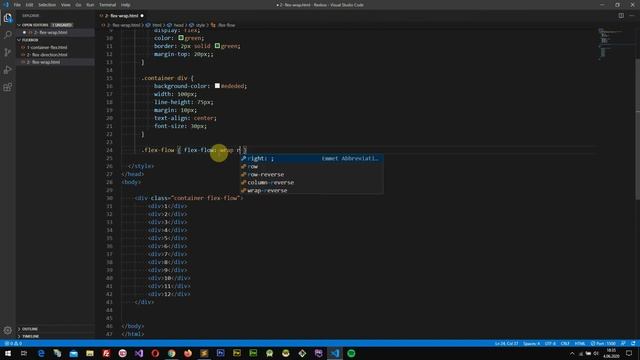Open the Terminal menu
This screenshot has width=640, height=360.
[x=107, y=5]
